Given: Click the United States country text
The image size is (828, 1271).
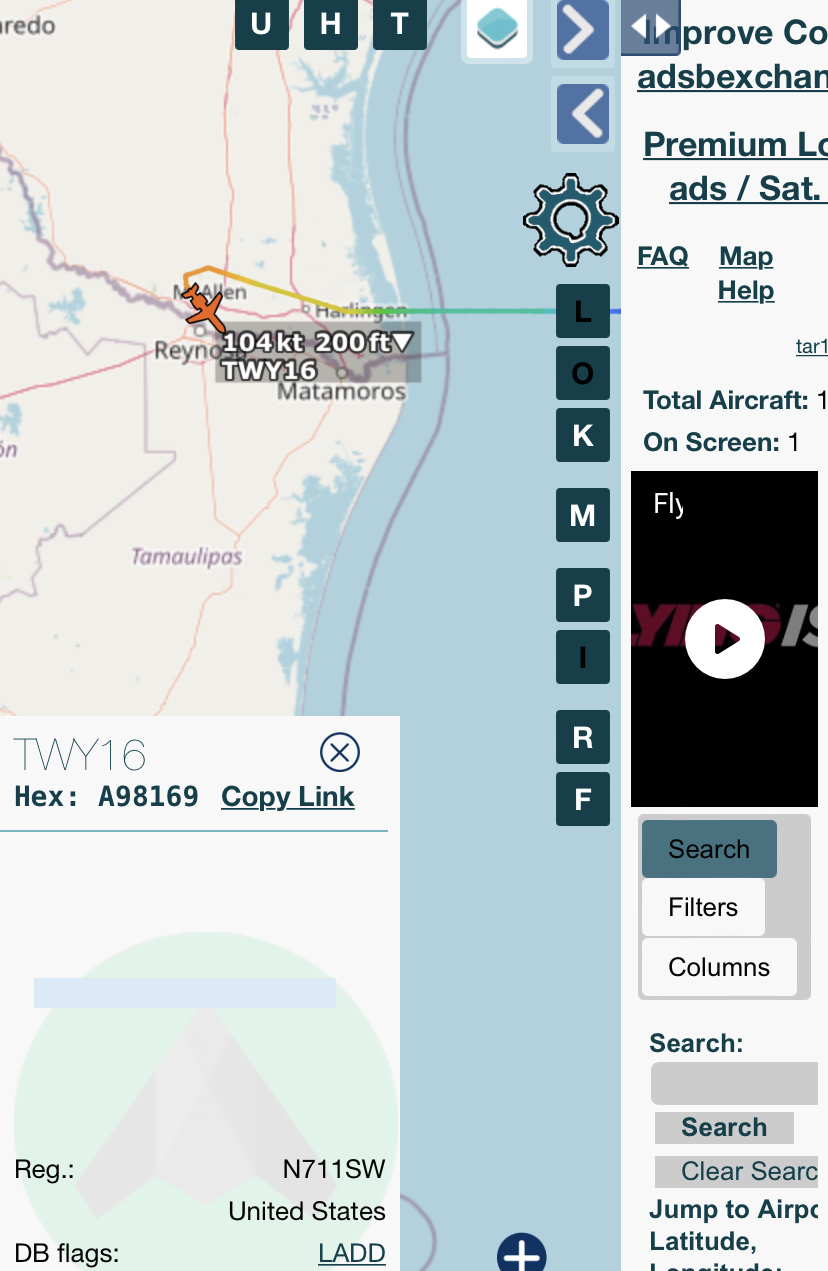Looking at the screenshot, I should pos(307,1211).
